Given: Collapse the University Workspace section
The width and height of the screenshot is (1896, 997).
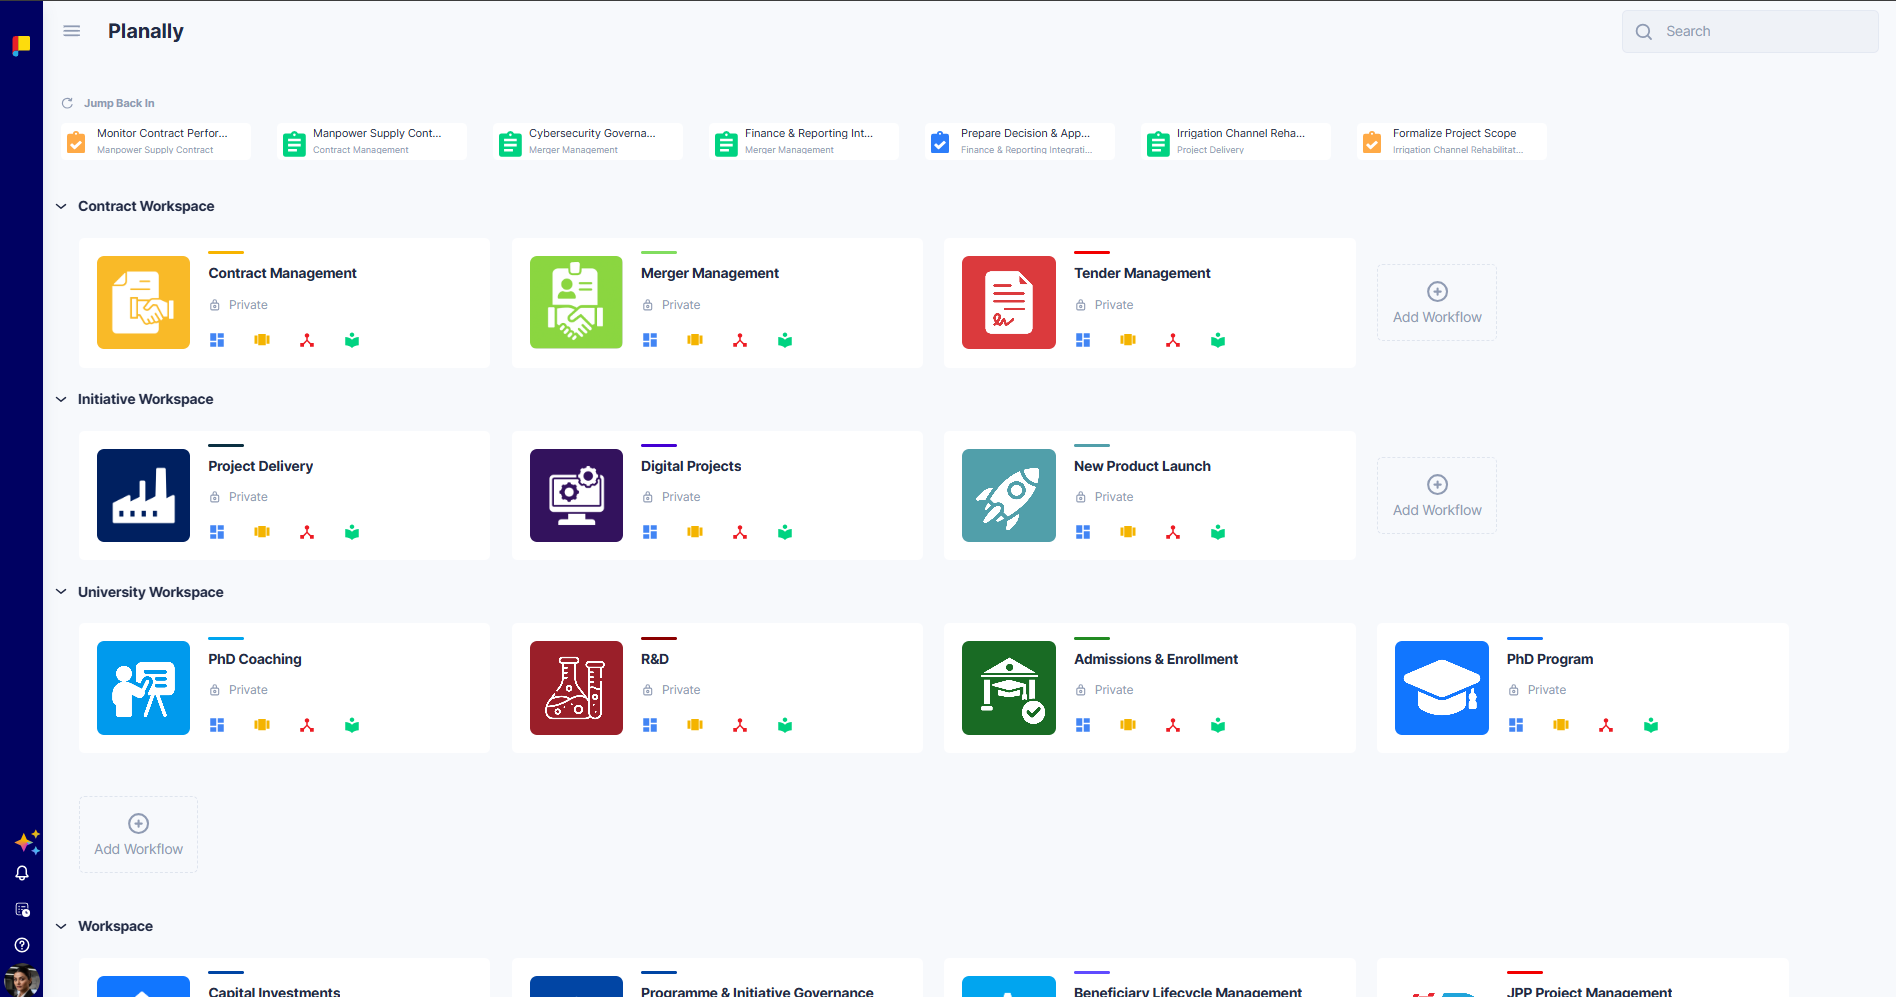Looking at the screenshot, I should [61, 592].
